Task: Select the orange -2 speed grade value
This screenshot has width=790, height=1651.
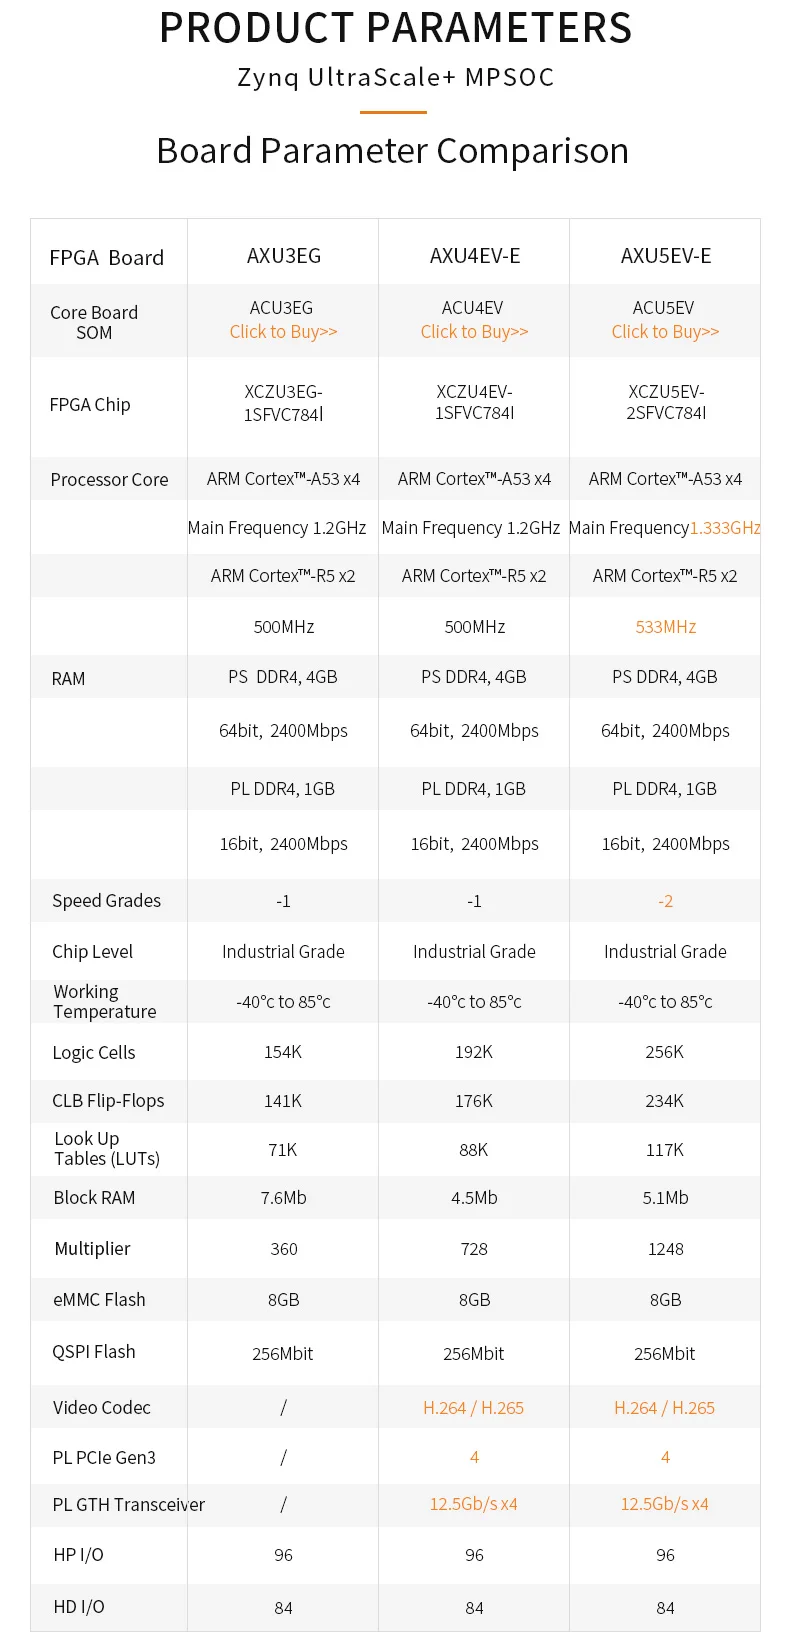Action: 666,901
